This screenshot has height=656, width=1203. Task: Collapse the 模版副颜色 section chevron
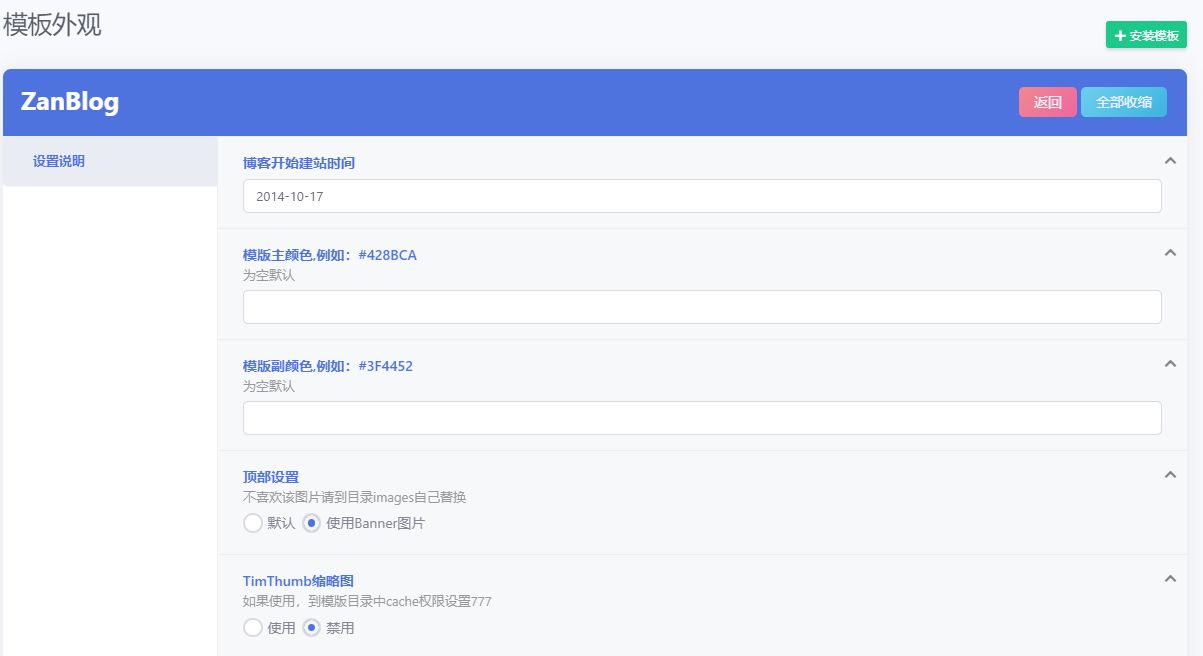click(x=1170, y=364)
